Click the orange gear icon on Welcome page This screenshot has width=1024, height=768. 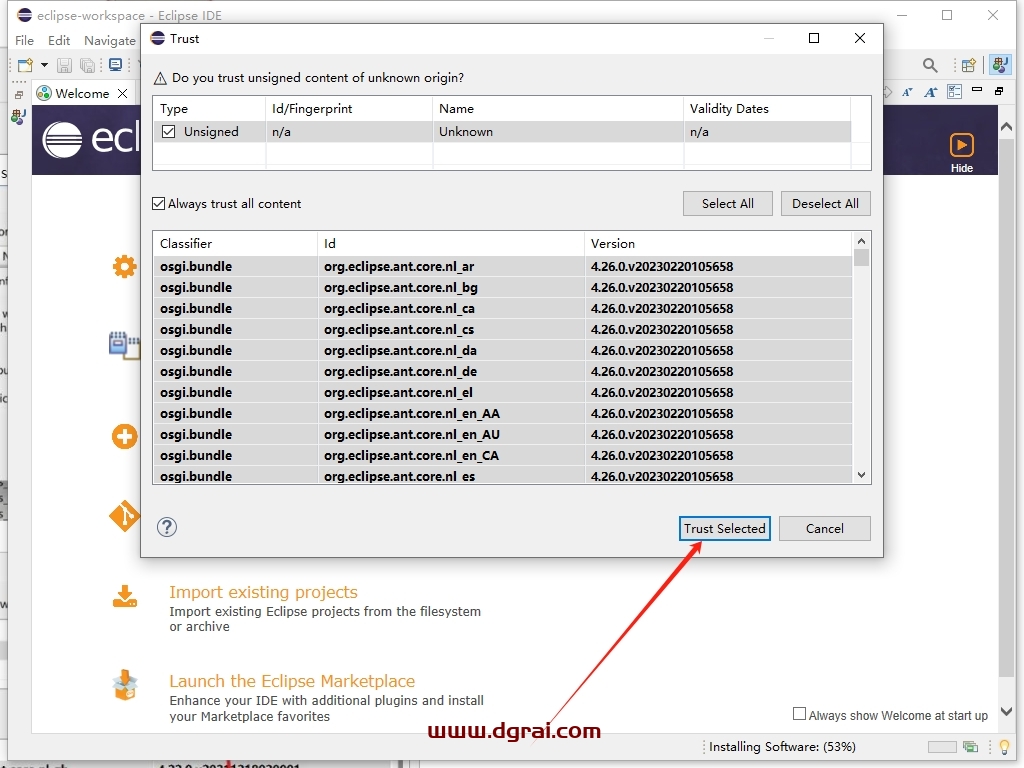124,266
